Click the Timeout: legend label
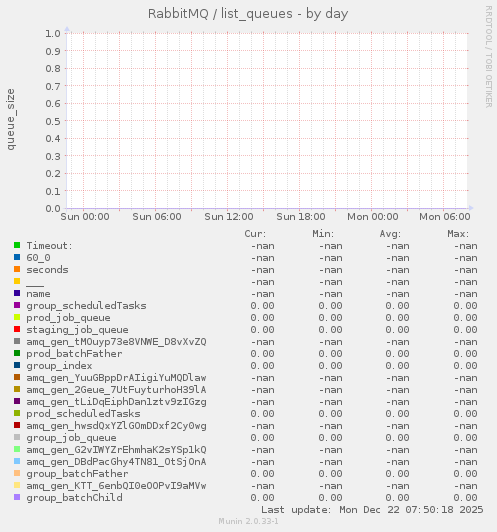This screenshot has height=532, width=497. point(50,246)
